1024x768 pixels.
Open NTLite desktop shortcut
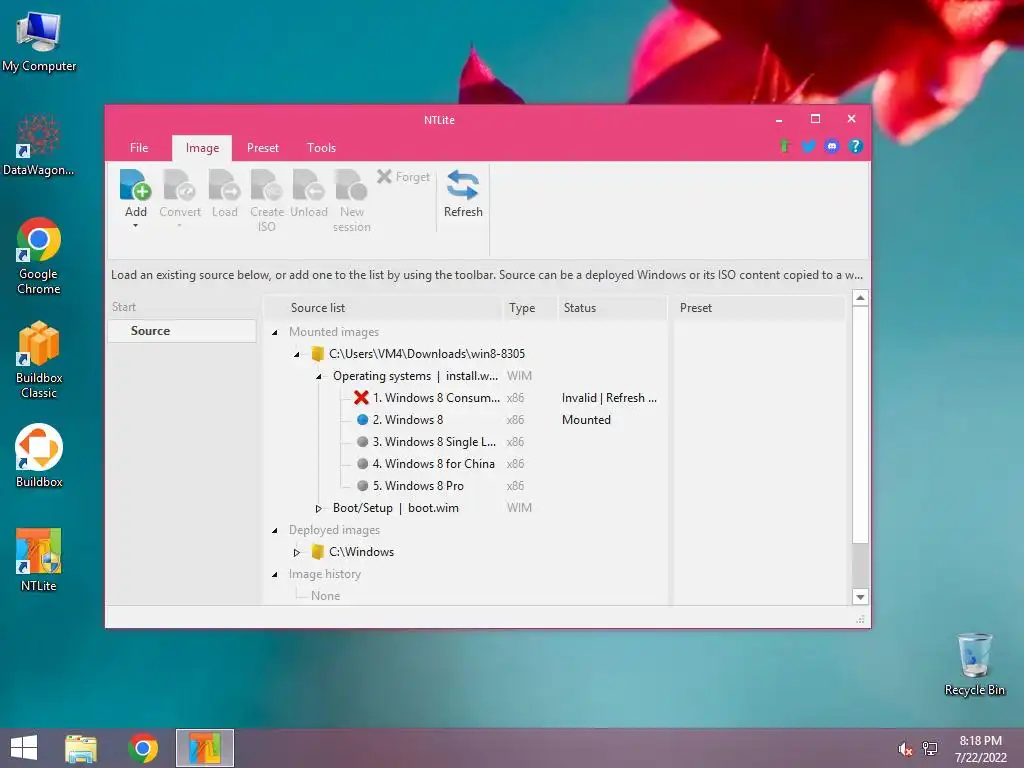pos(39,560)
